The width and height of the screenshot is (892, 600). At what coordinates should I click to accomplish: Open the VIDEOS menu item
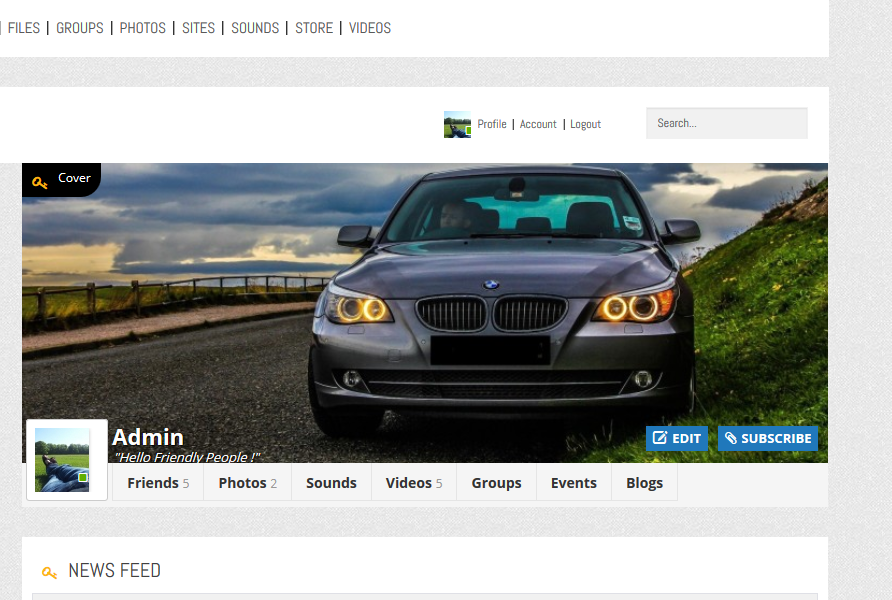coord(370,28)
